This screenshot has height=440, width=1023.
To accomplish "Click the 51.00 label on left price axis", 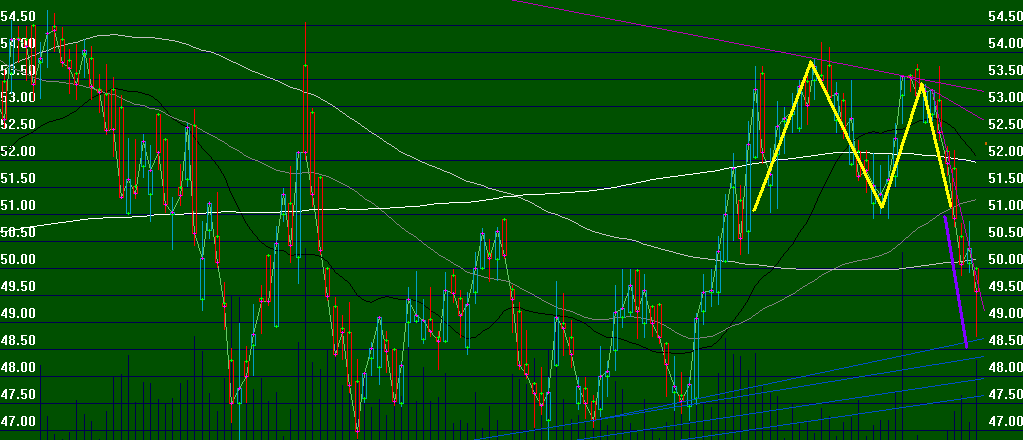I will [x=18, y=206].
